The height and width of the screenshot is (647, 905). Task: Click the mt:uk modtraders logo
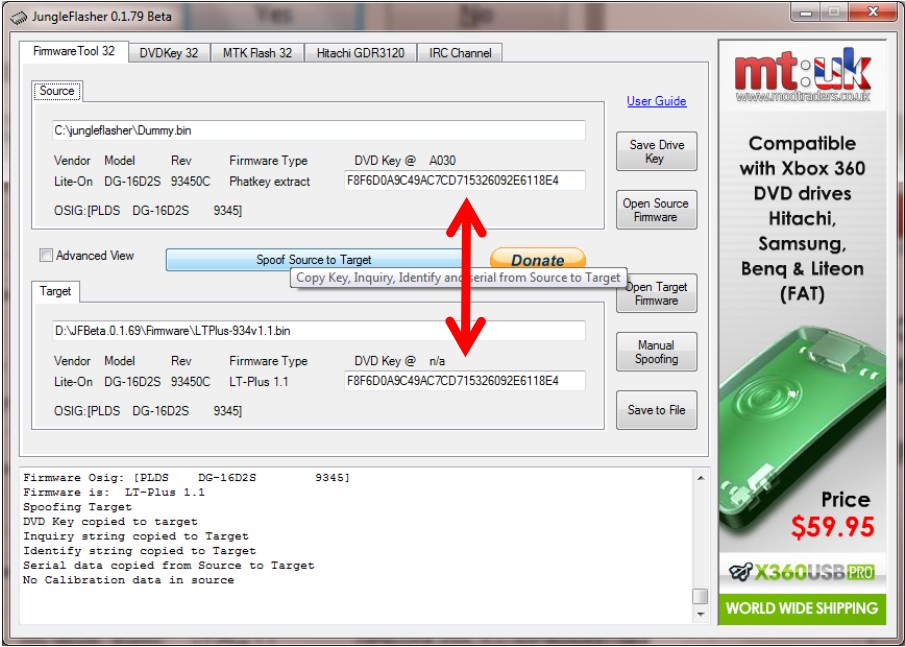pyautogui.click(x=802, y=75)
